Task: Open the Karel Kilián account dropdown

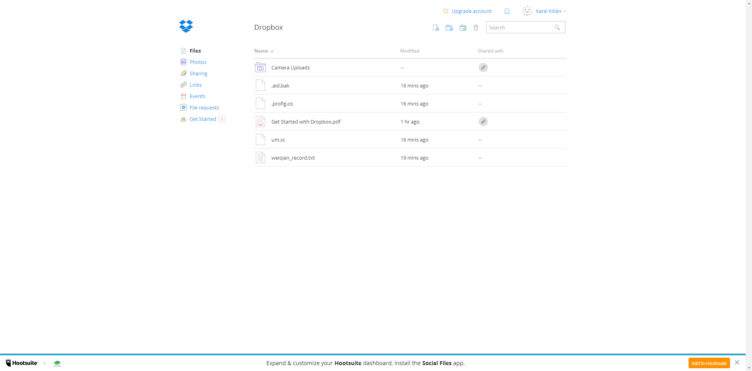Action: coord(551,11)
